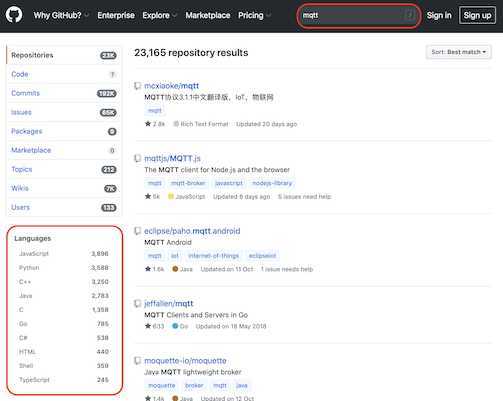Screen dimensions: 503x401
Task: Click star icon of eclipse/paho.mqtt.android result
Action: coord(148,269)
